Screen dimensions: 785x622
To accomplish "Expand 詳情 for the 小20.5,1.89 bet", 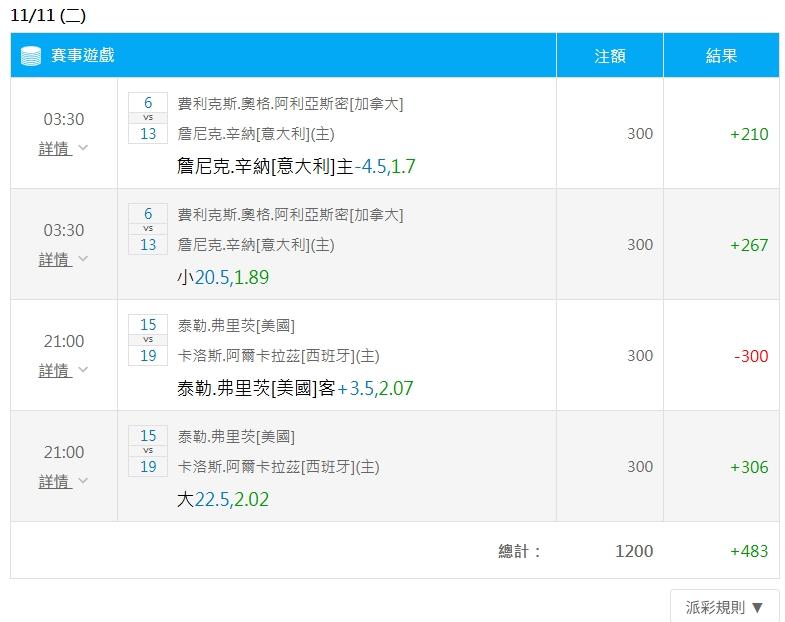I will point(63,259).
